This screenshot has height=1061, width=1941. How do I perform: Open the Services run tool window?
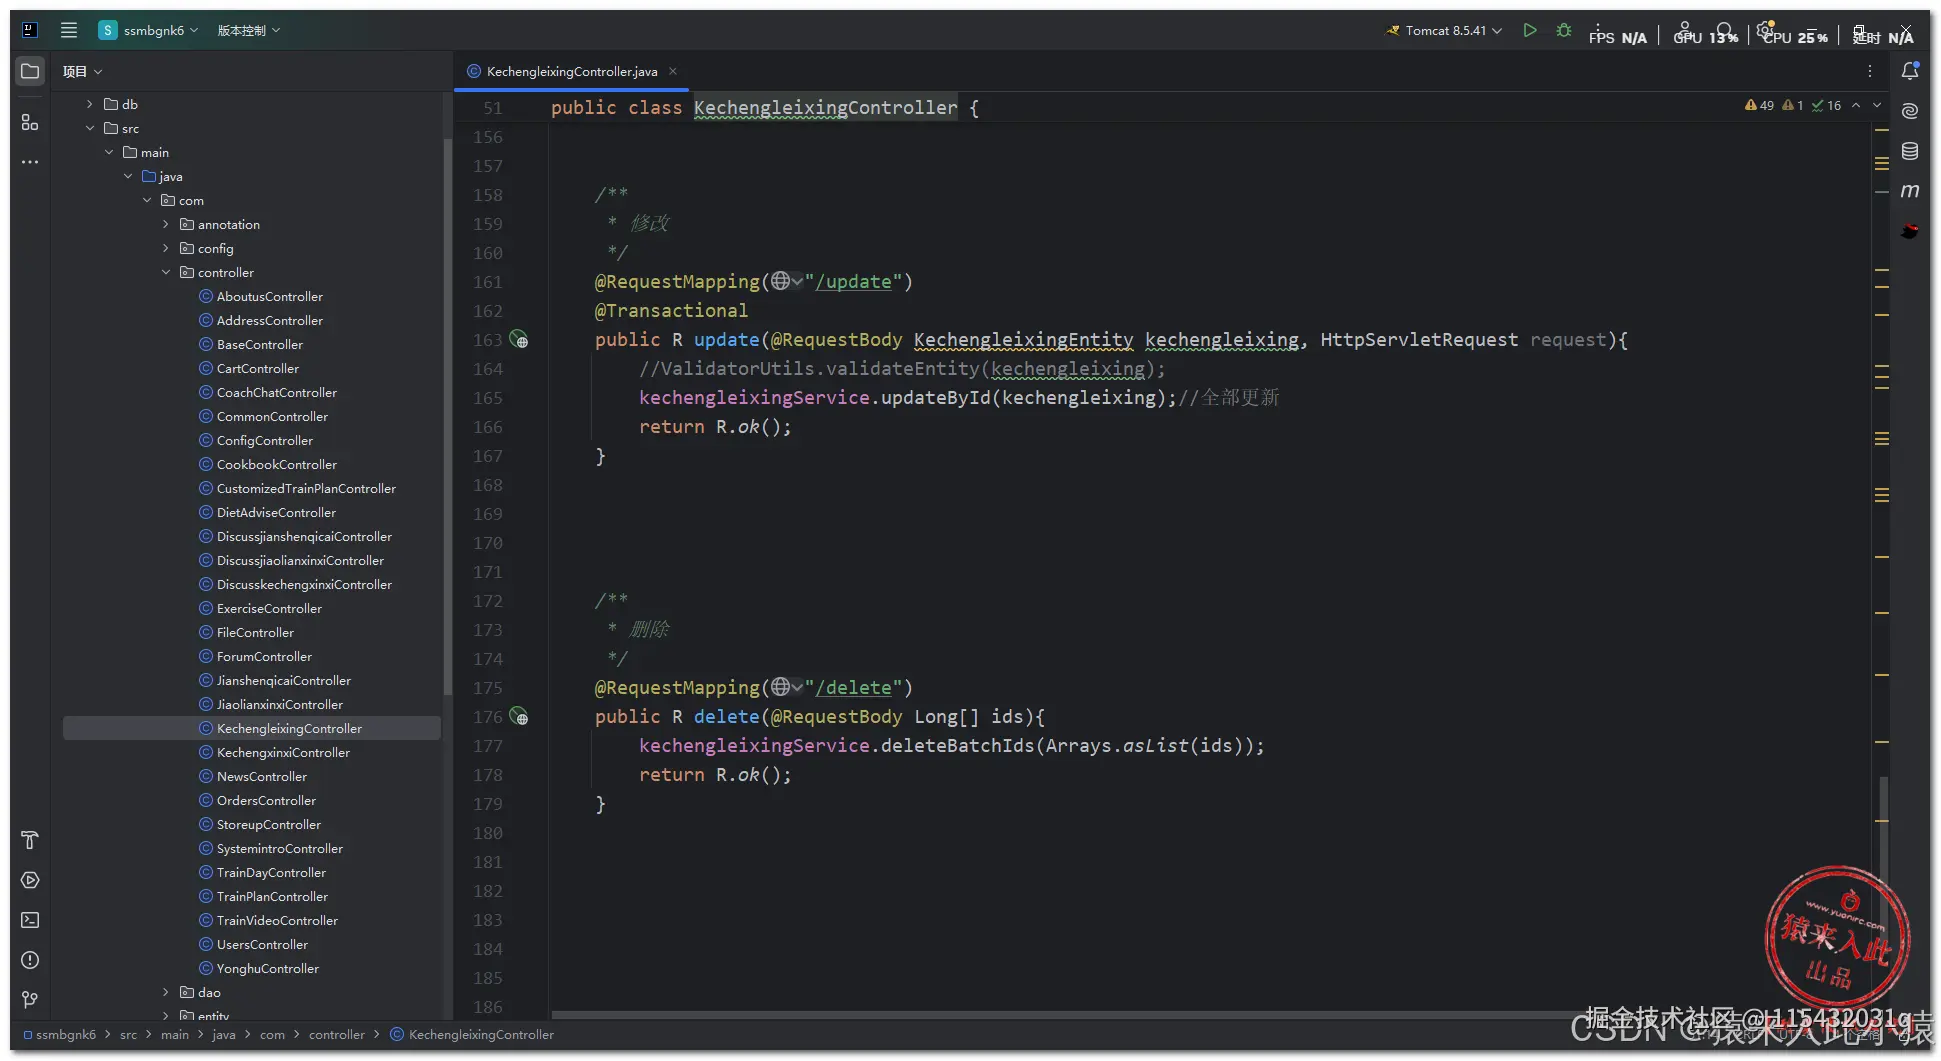coord(30,880)
